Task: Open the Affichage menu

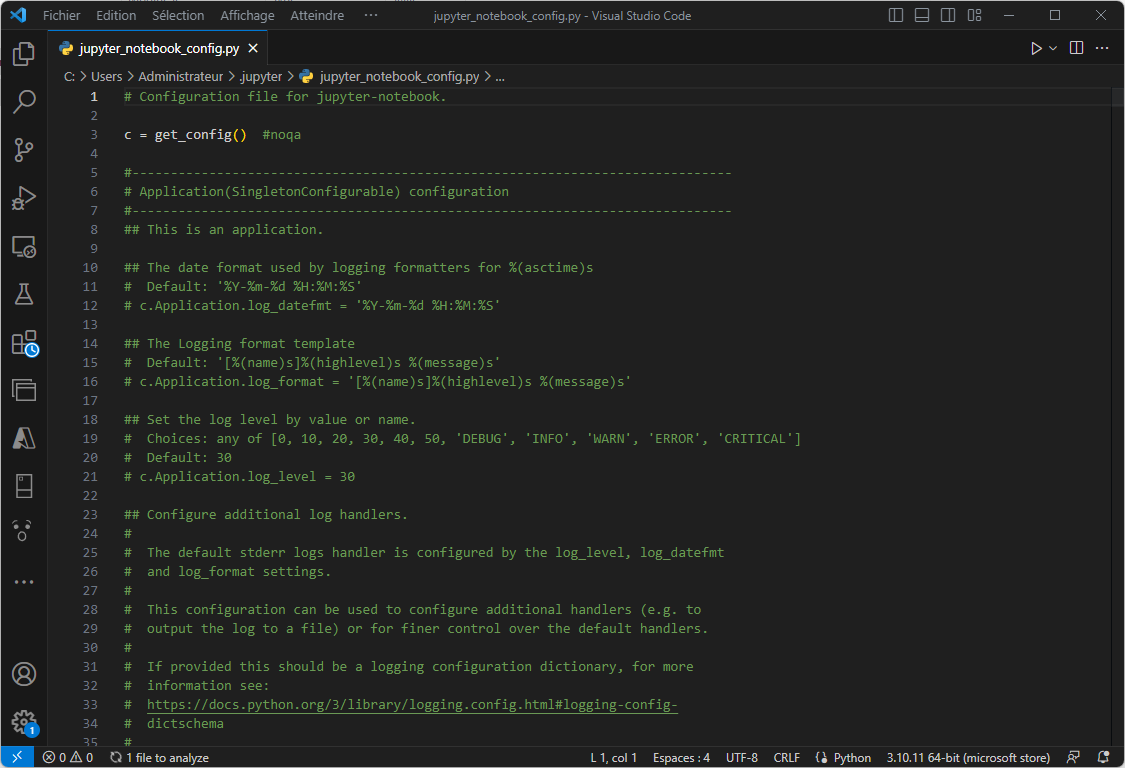Action: (247, 15)
